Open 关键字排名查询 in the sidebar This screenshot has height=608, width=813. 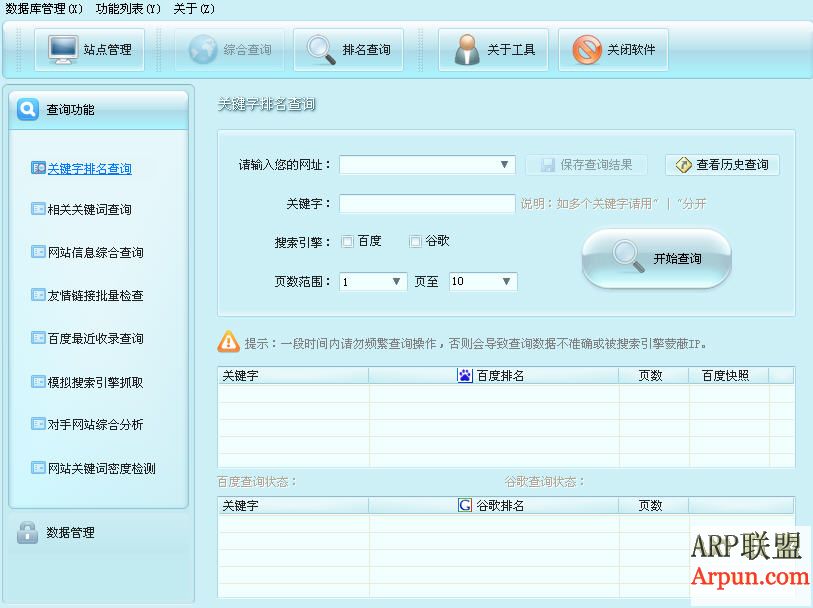(x=87, y=168)
